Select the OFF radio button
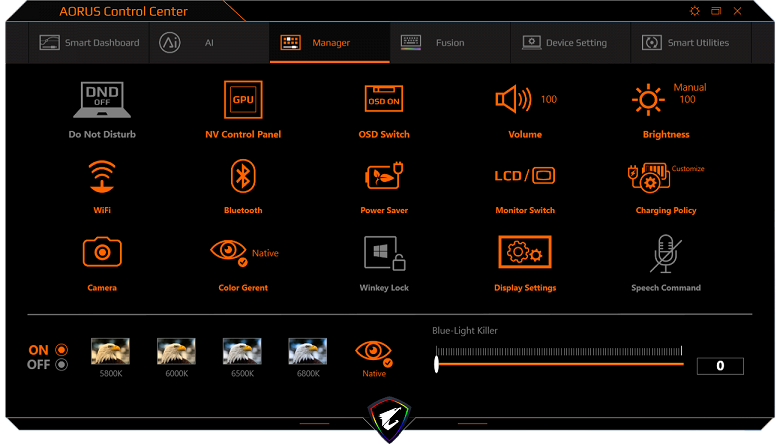 coord(62,364)
